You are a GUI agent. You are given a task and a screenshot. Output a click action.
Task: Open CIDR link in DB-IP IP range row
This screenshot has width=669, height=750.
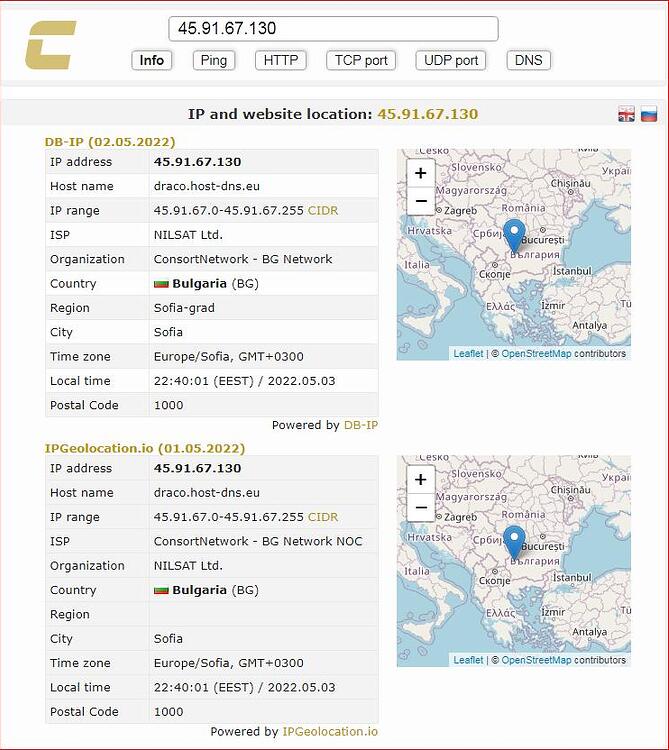click(323, 210)
